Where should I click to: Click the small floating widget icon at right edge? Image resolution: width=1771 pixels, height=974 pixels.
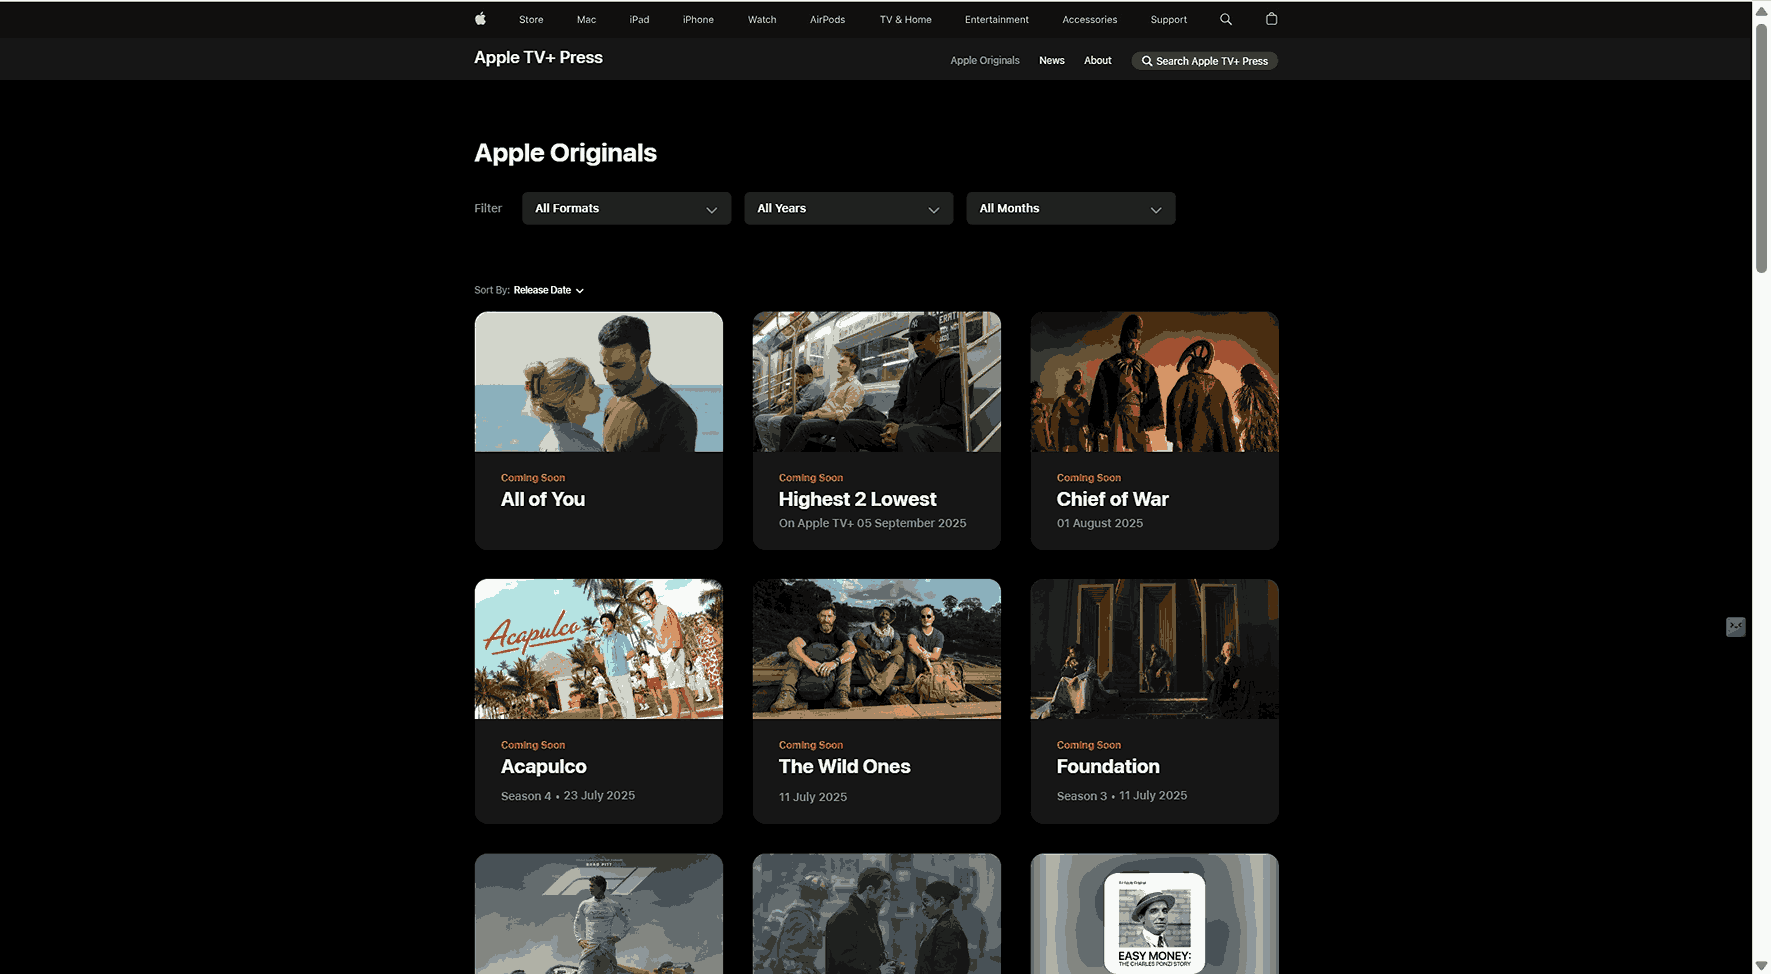(x=1736, y=627)
